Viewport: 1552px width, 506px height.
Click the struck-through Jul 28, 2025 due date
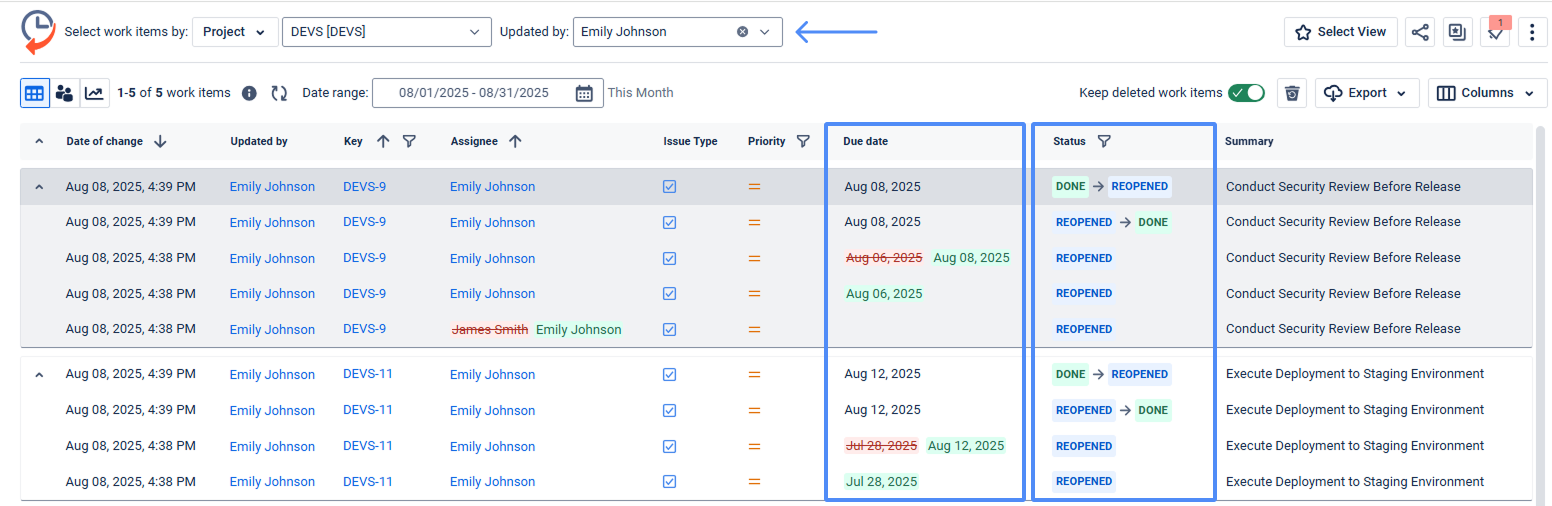(881, 446)
